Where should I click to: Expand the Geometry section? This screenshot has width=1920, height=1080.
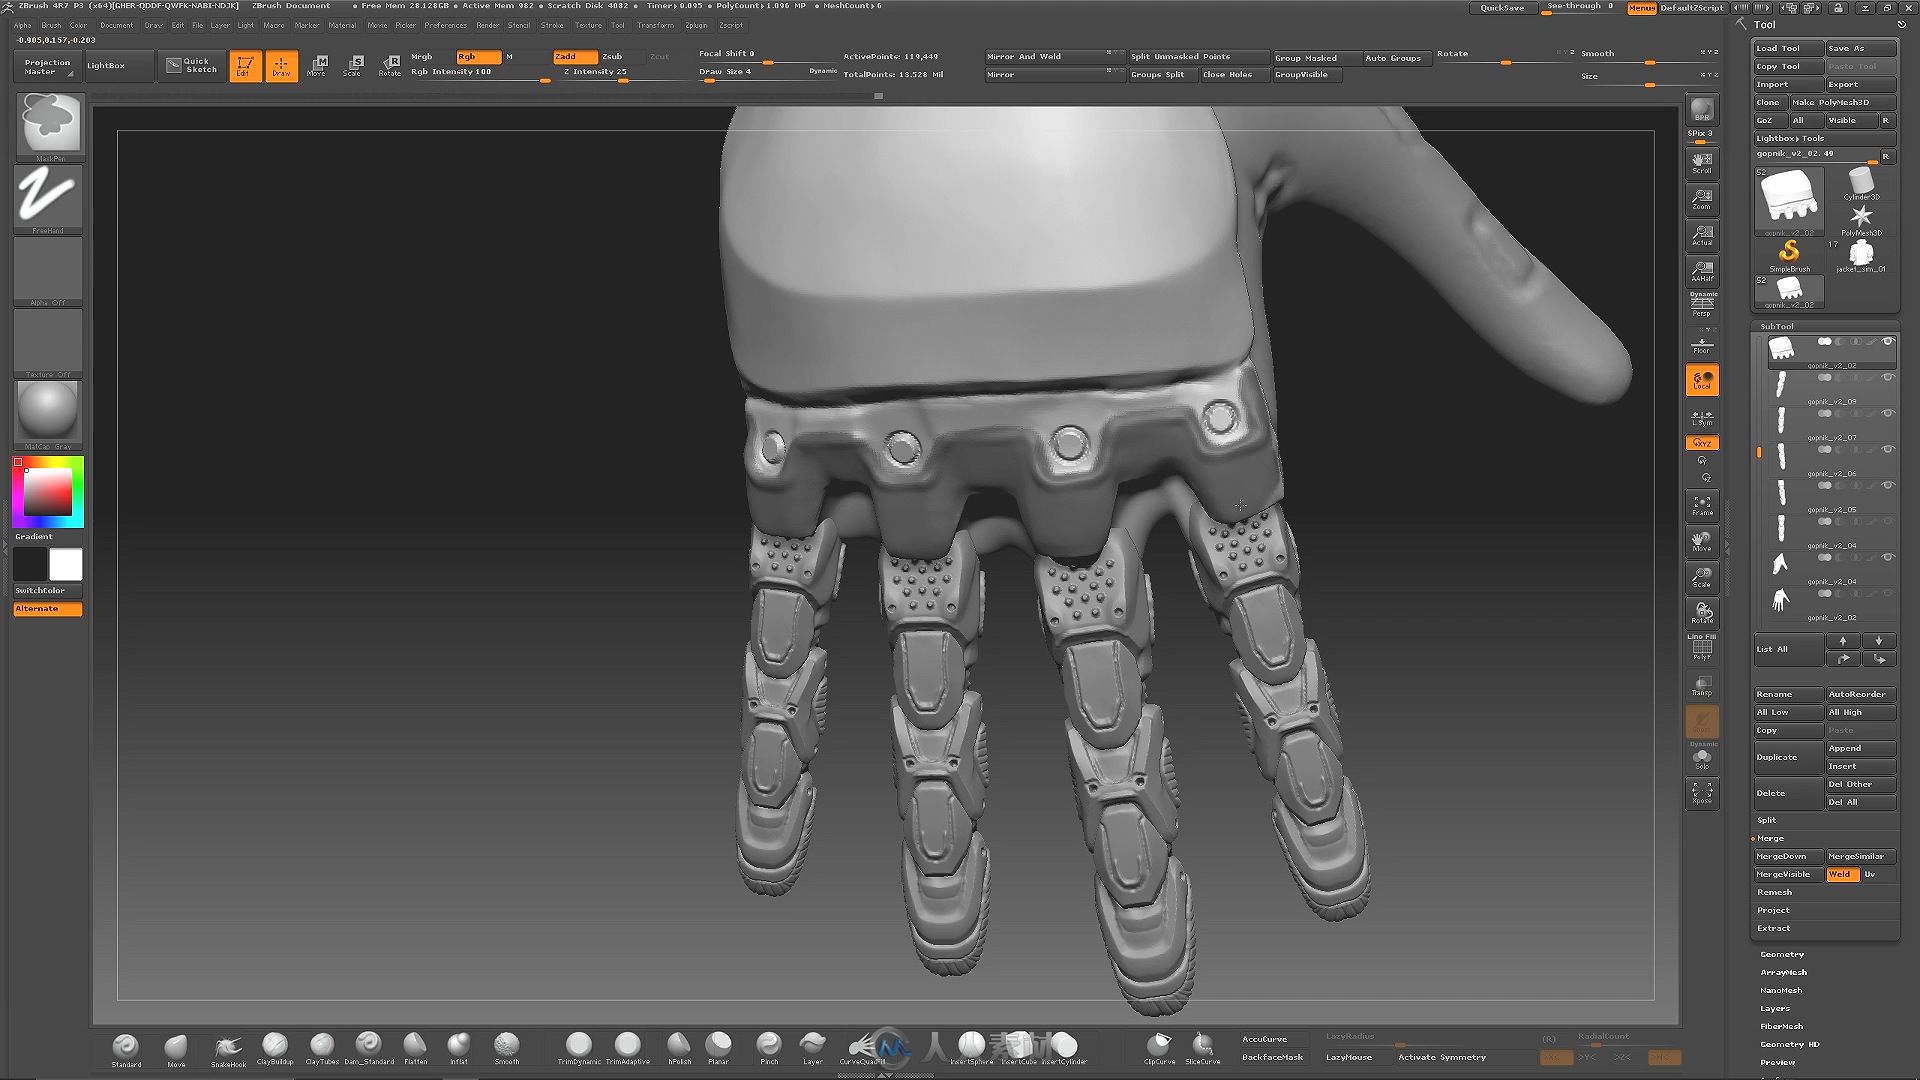click(x=1782, y=954)
